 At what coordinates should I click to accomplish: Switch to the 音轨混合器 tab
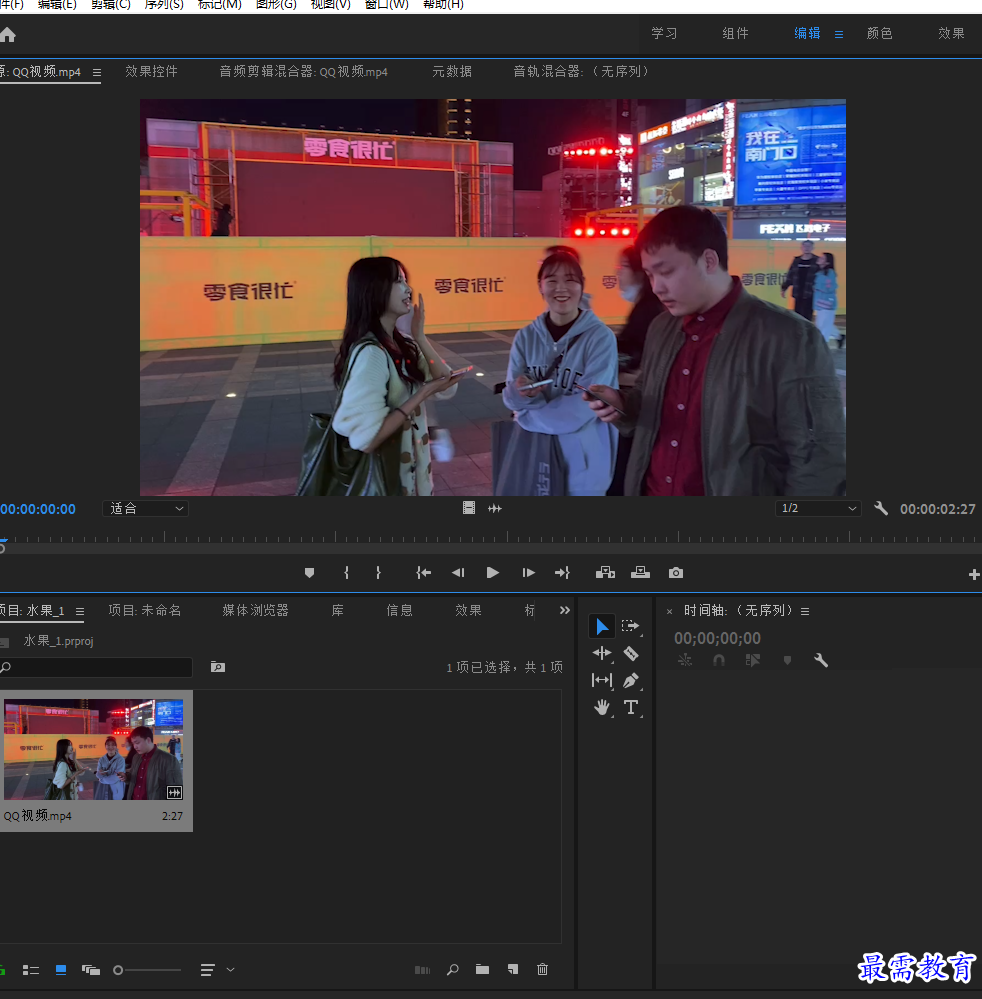(x=582, y=71)
